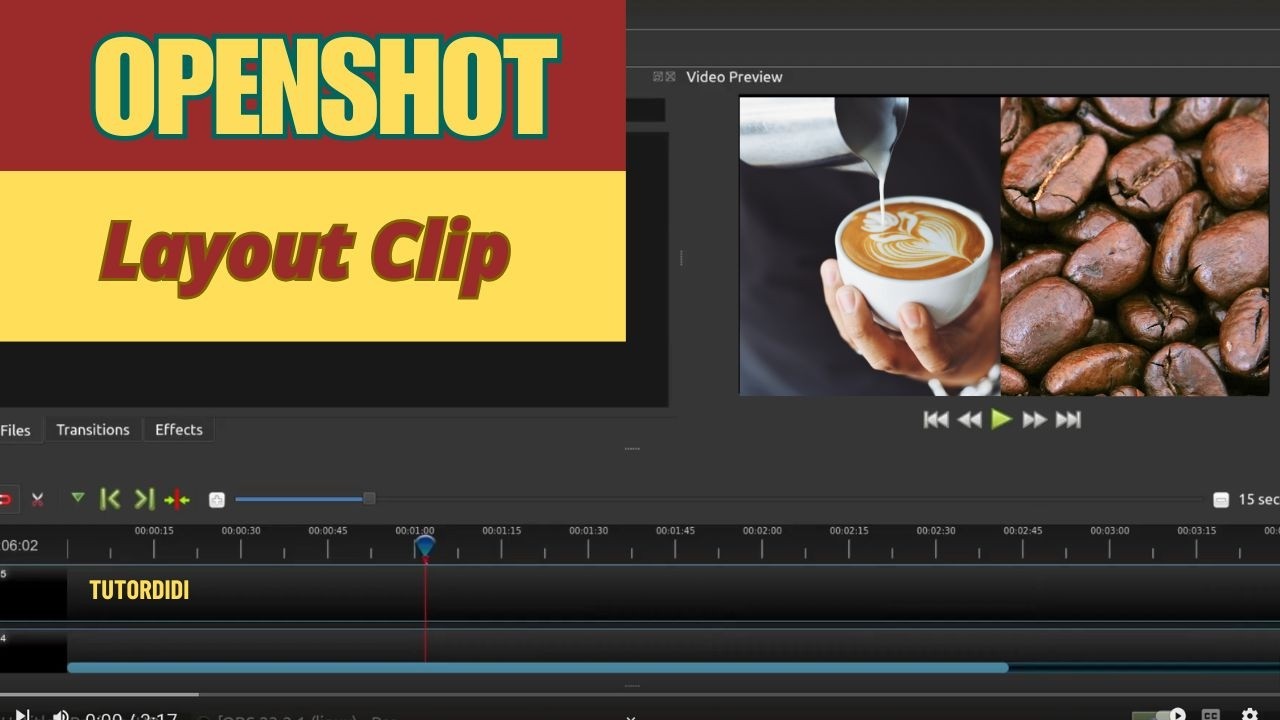The width and height of the screenshot is (1280, 720).
Task: Zoom in the timeline with plus icon
Action: (x=217, y=499)
